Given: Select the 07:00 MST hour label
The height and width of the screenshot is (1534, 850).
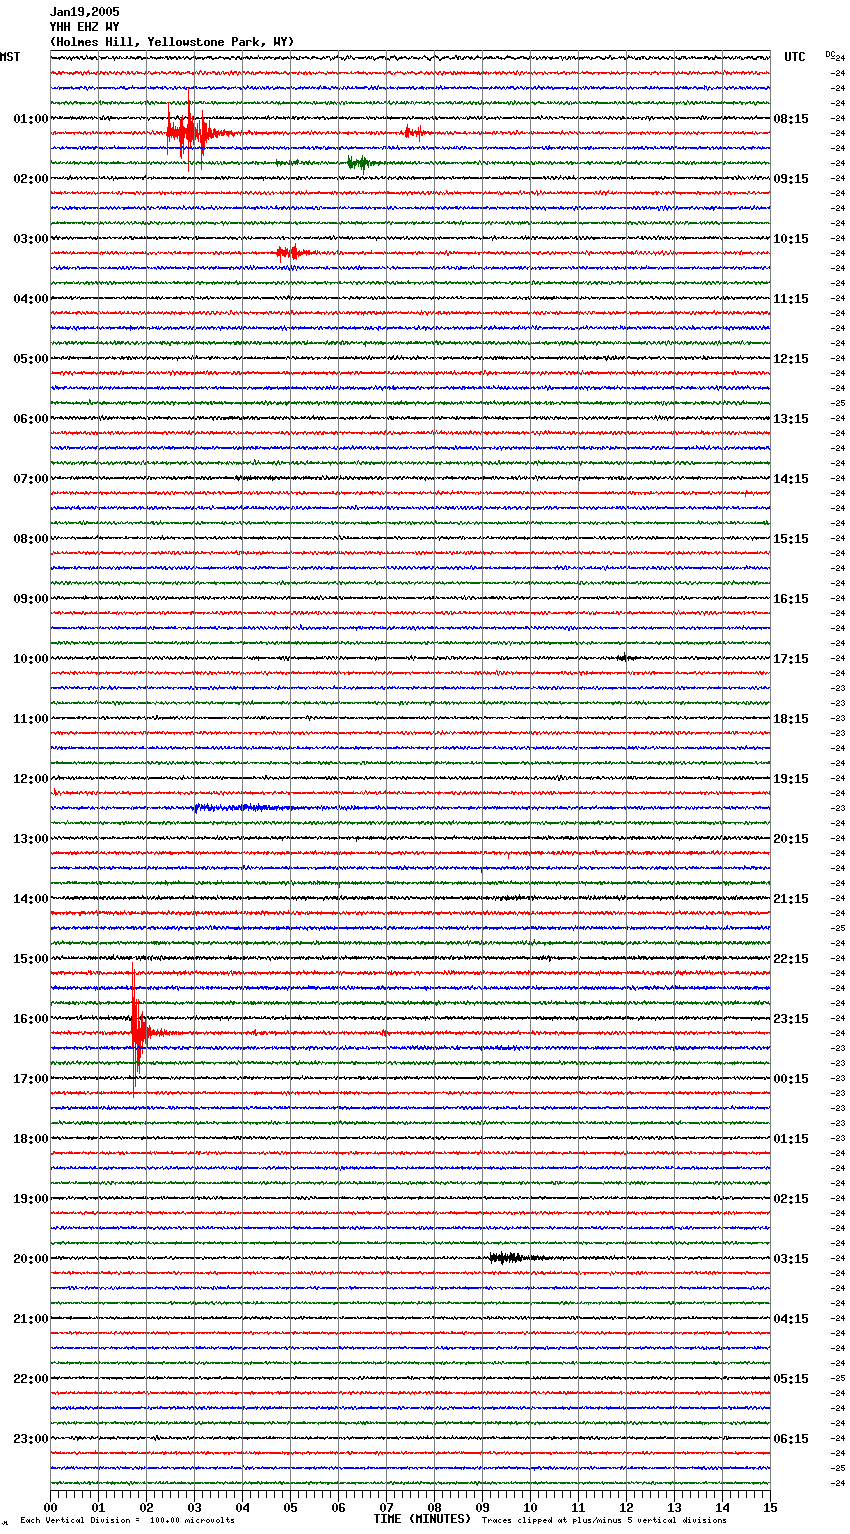Looking at the screenshot, I should (x=31, y=479).
